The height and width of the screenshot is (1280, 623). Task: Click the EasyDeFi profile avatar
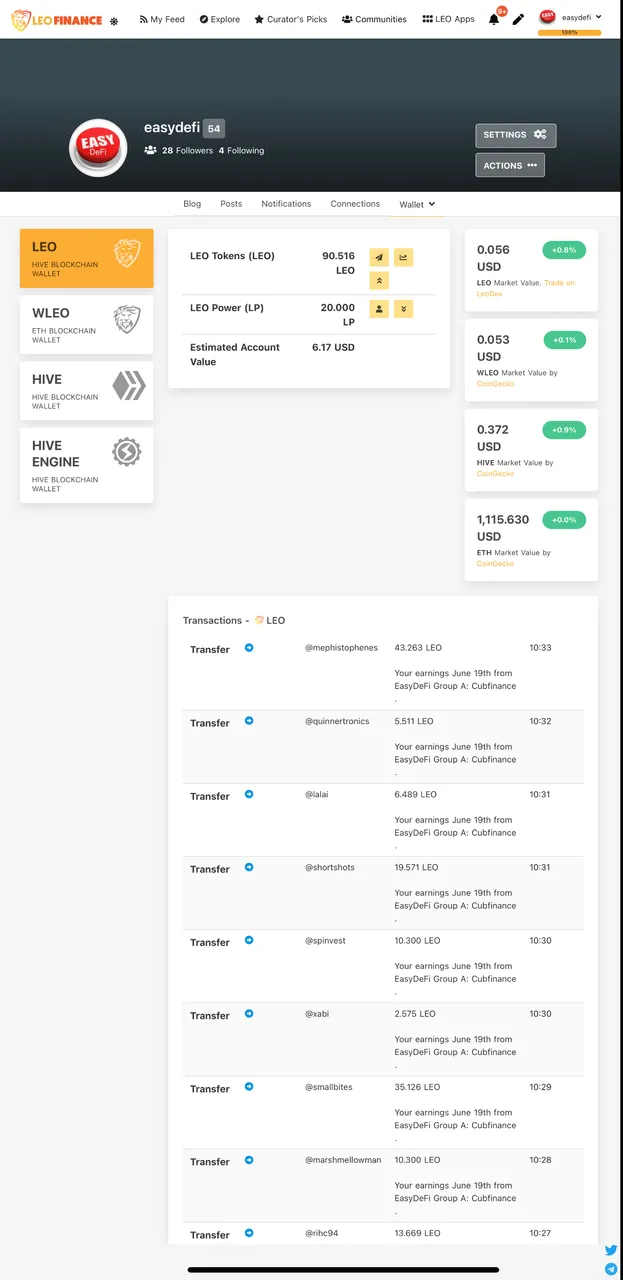(98, 149)
